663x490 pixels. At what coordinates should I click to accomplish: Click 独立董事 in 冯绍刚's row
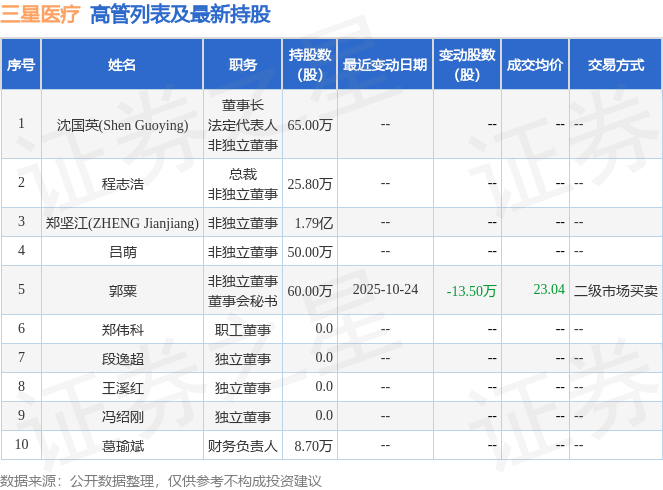coord(243,417)
